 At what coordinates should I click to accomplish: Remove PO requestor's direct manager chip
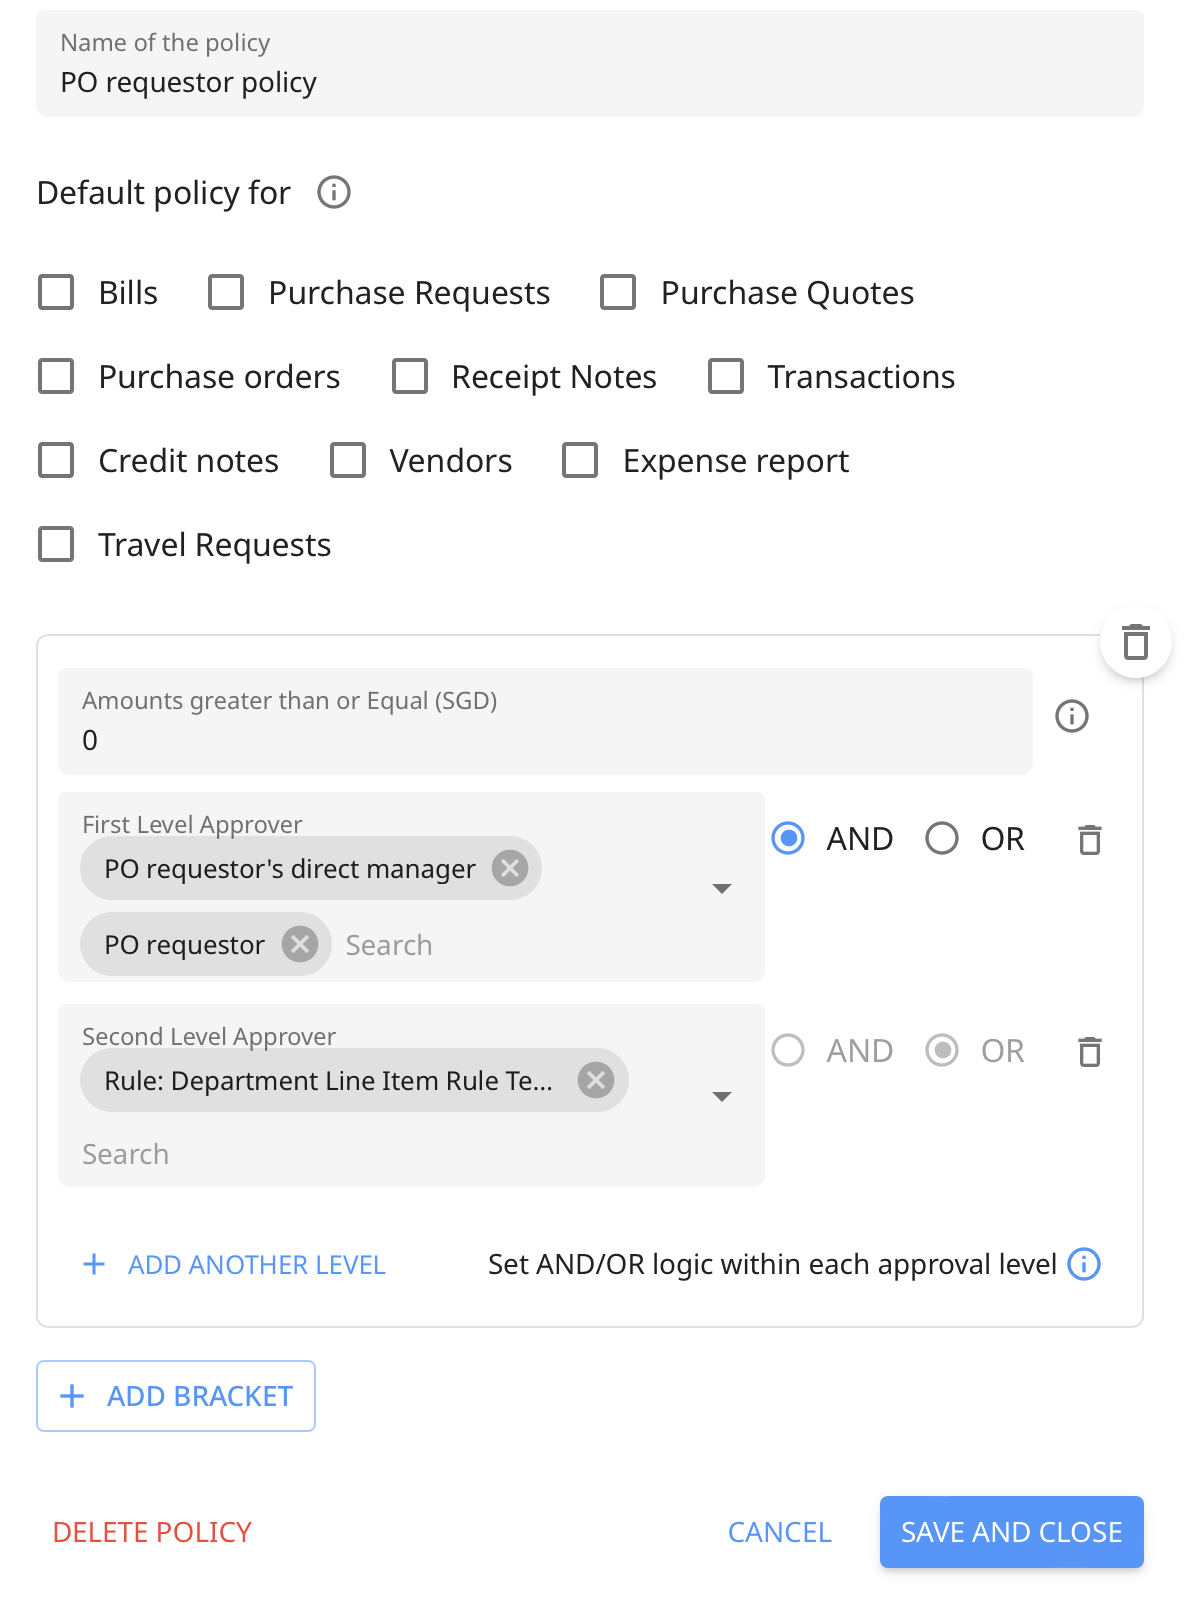coord(510,868)
